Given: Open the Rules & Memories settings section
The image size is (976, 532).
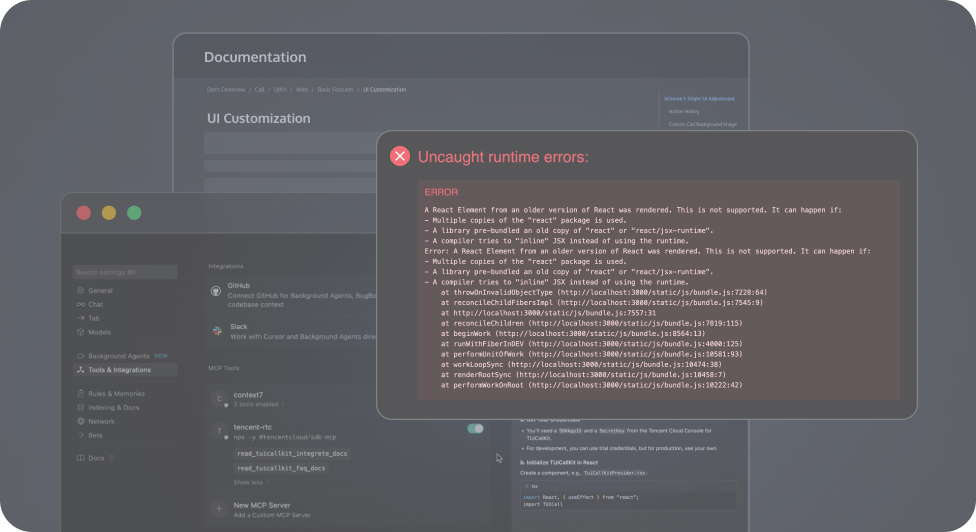Looking at the screenshot, I should 115,394.
